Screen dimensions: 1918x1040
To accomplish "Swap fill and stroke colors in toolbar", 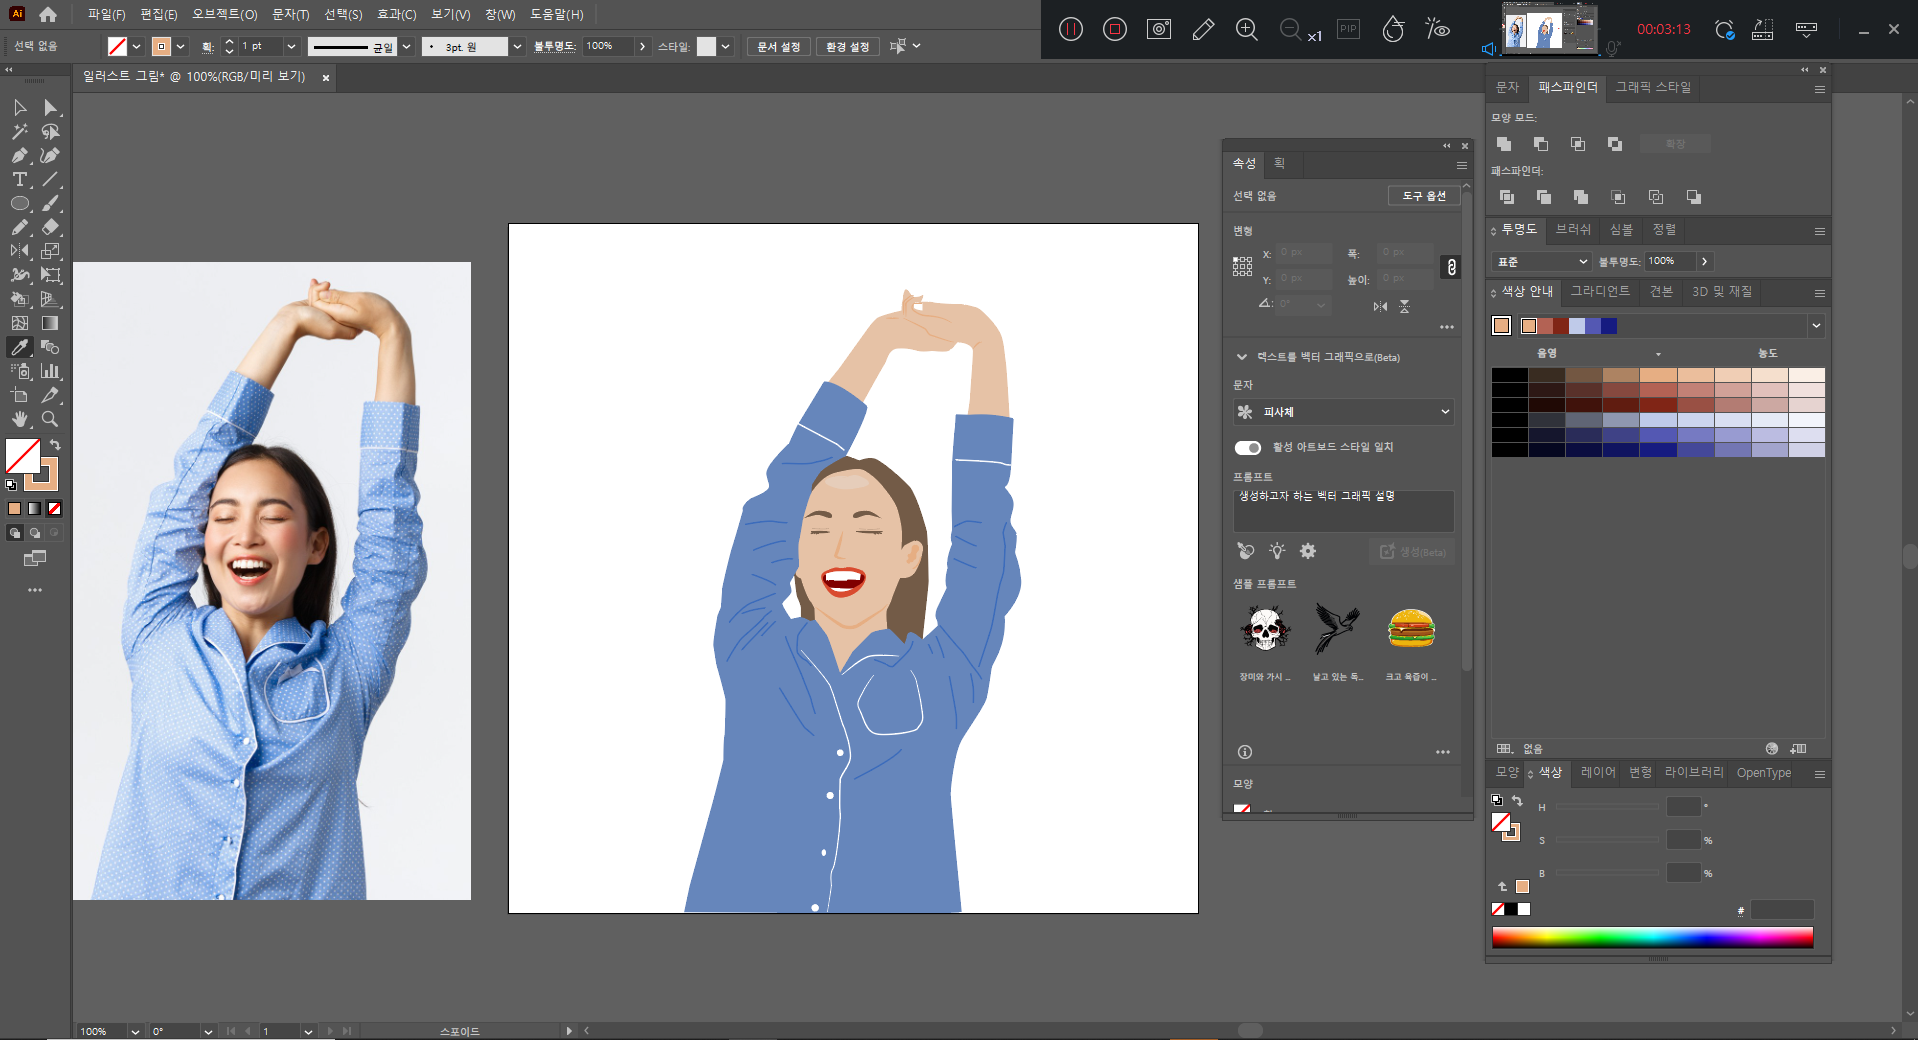I will [x=56, y=445].
